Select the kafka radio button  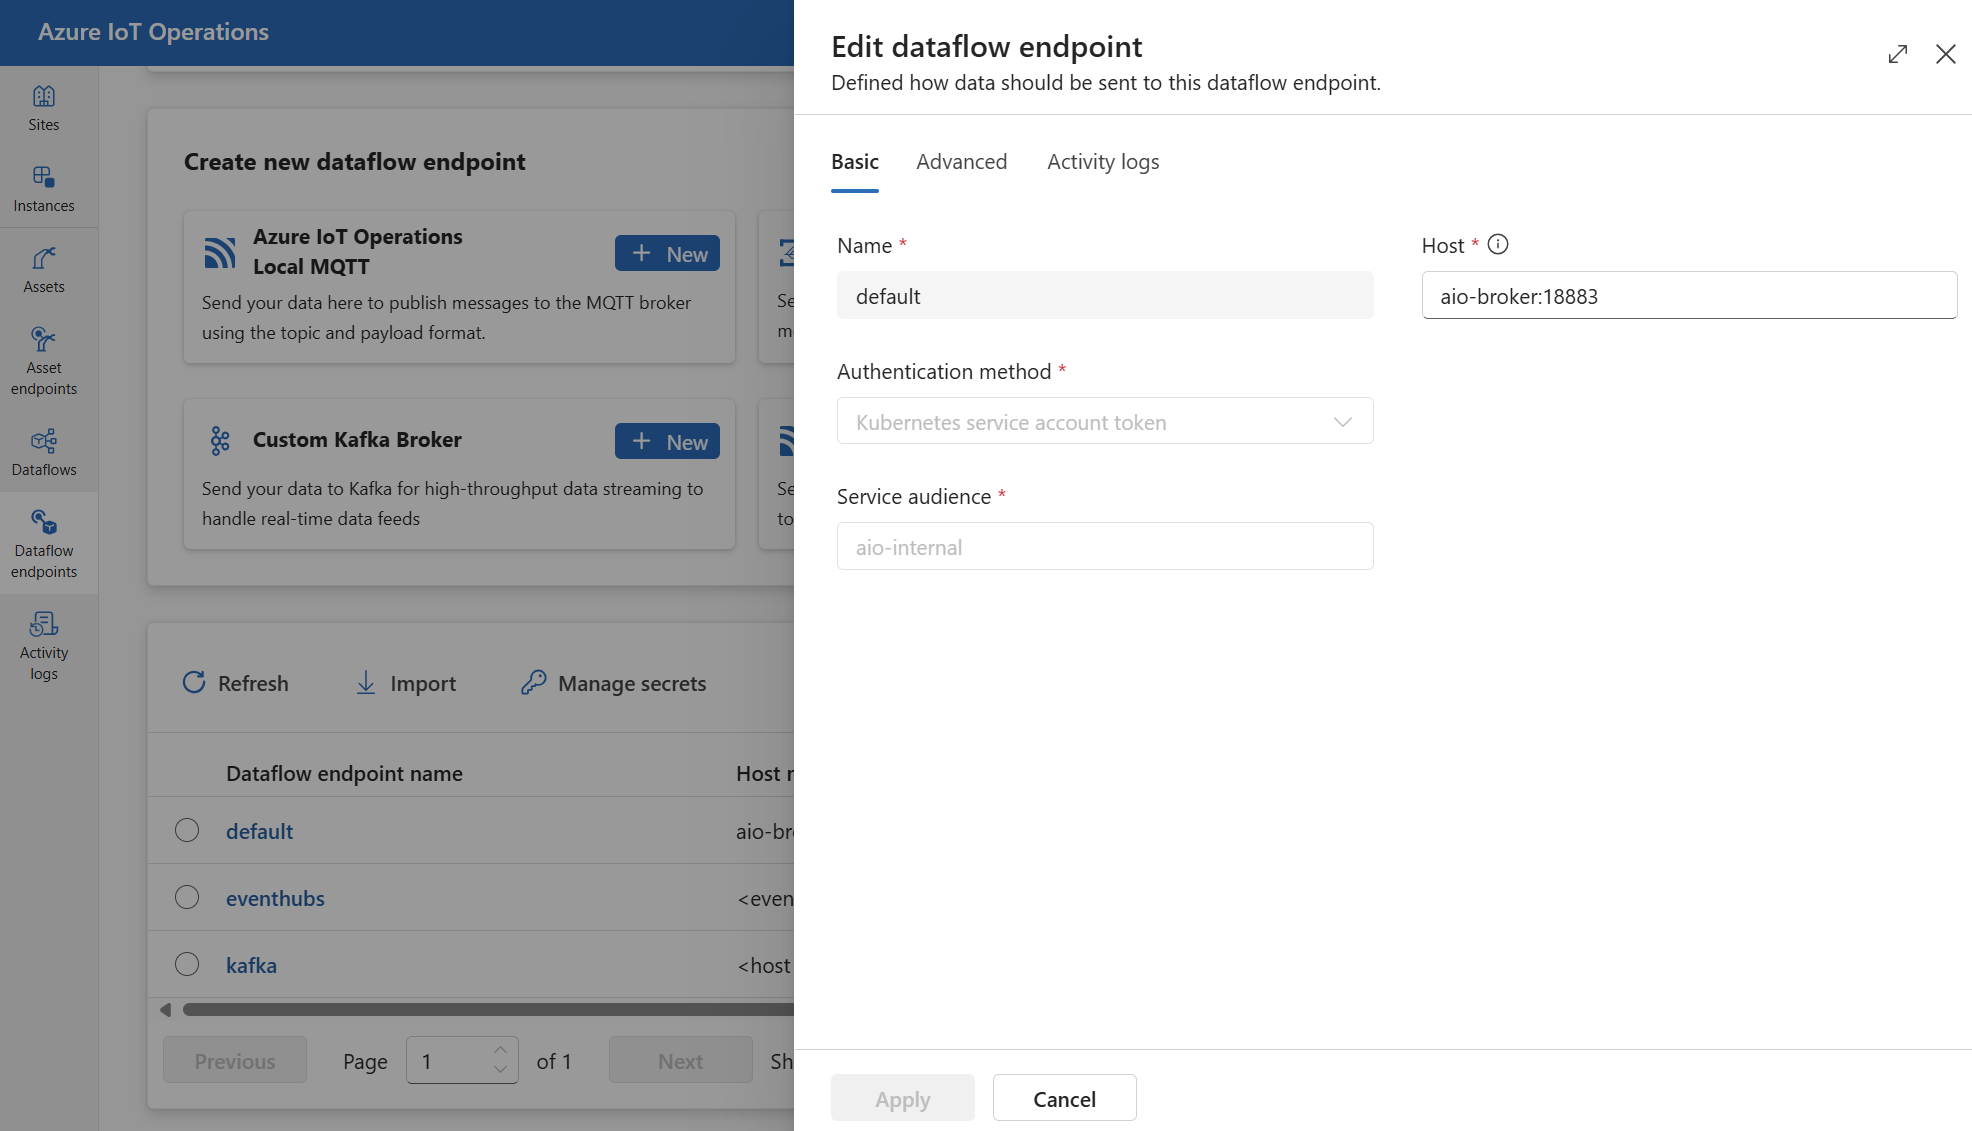(x=186, y=964)
